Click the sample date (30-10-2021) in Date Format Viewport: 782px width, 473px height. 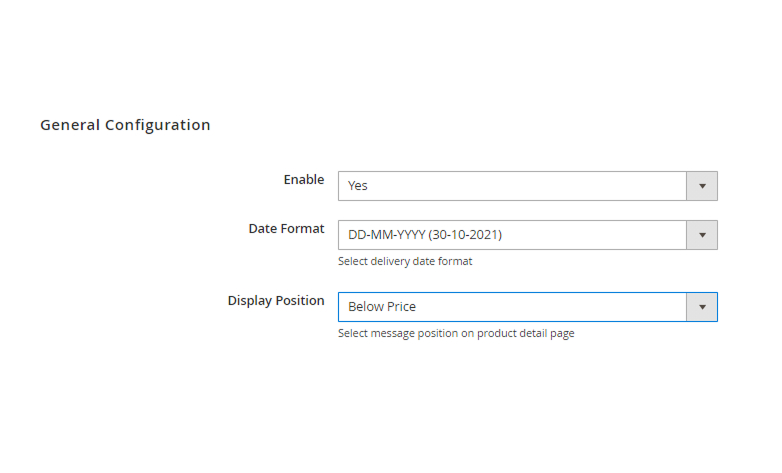[464, 235]
